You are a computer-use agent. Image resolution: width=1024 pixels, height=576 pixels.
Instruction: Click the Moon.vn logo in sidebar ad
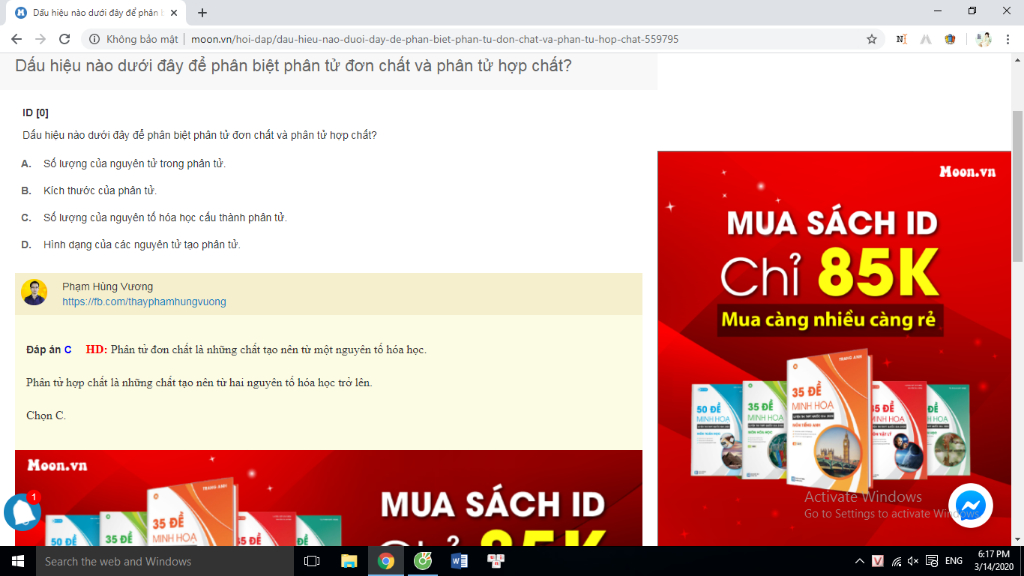click(967, 172)
